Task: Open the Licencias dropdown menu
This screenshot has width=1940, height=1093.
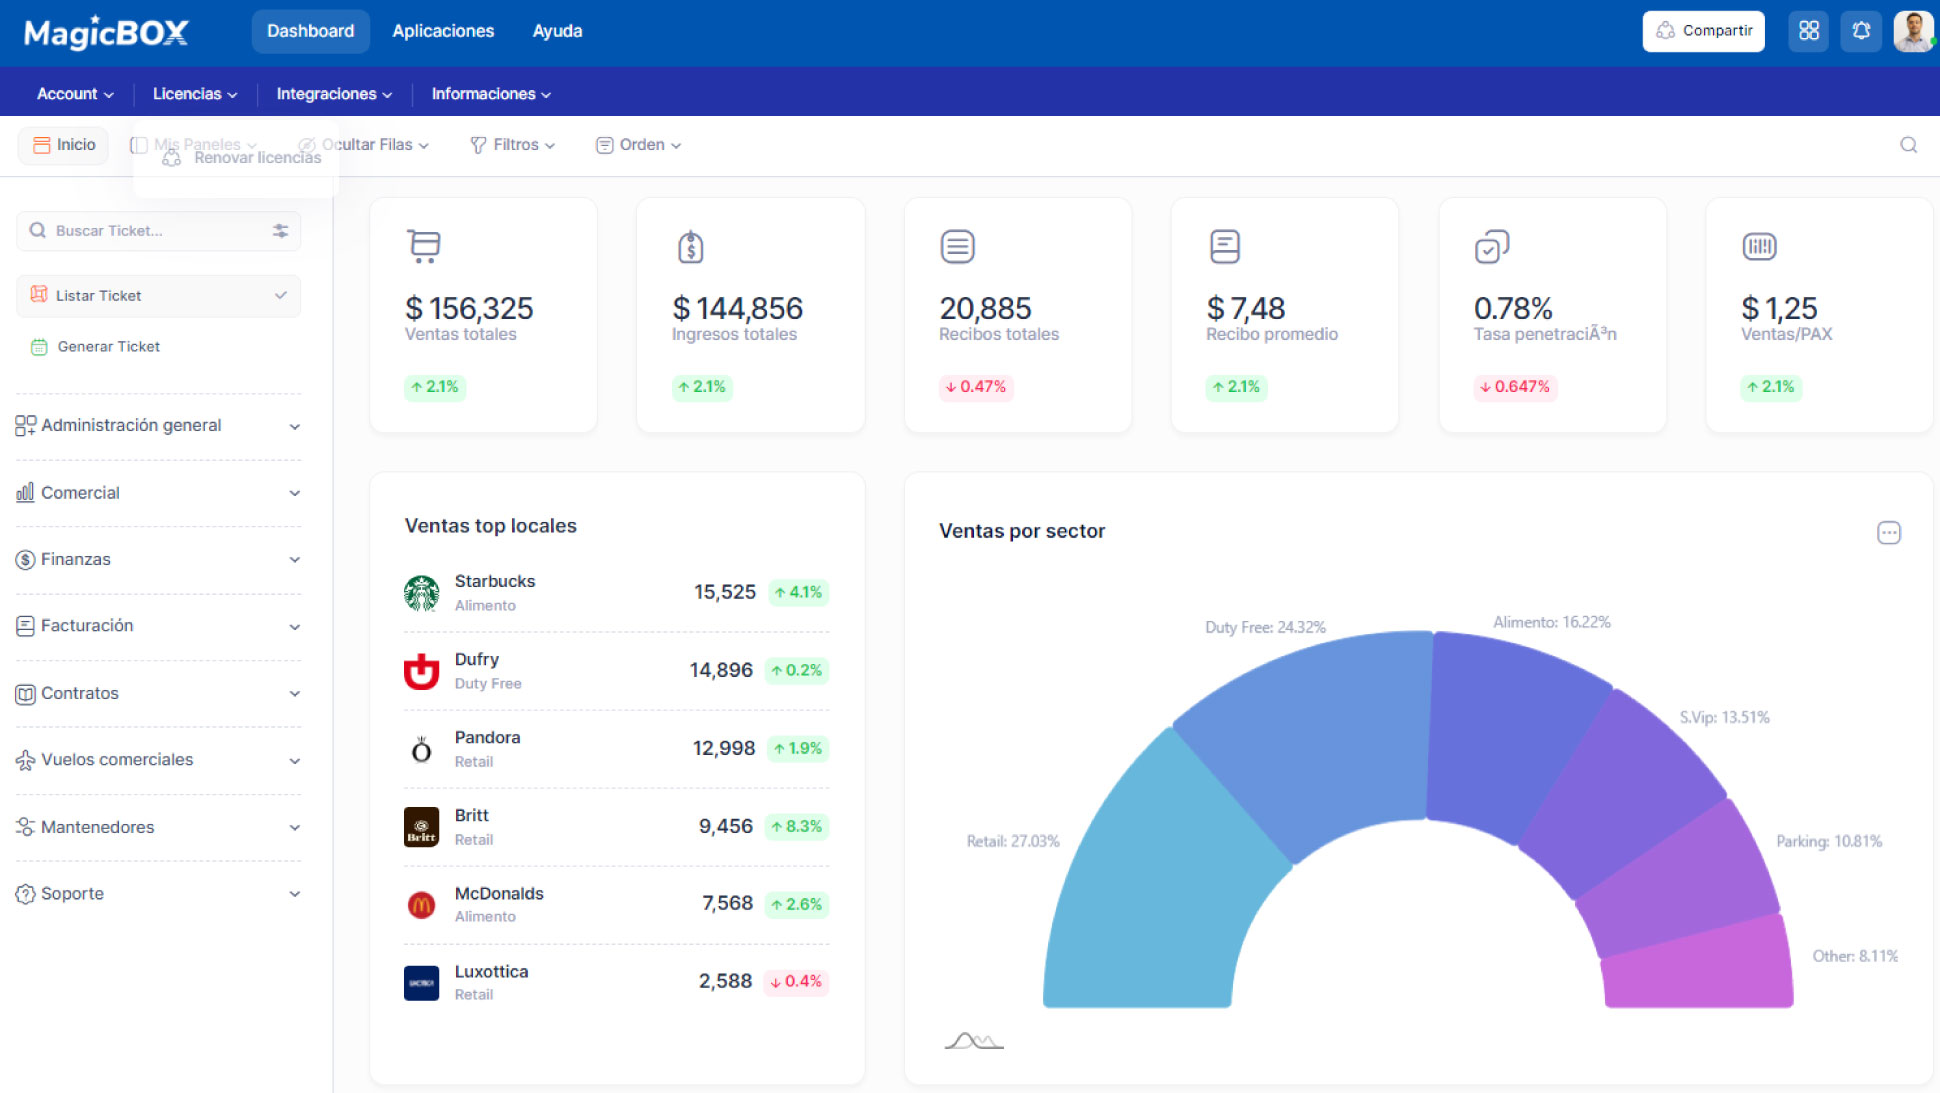Action: coord(195,94)
